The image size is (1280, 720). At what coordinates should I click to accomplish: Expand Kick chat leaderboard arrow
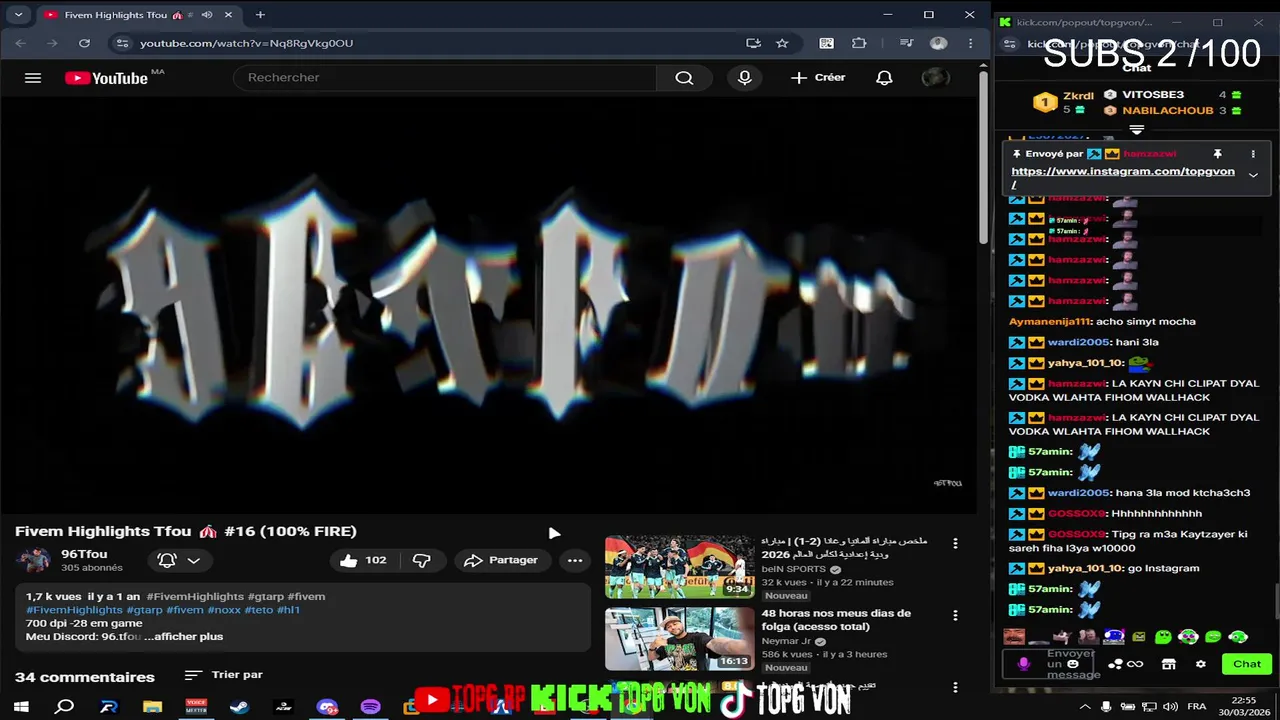[x=1136, y=130]
